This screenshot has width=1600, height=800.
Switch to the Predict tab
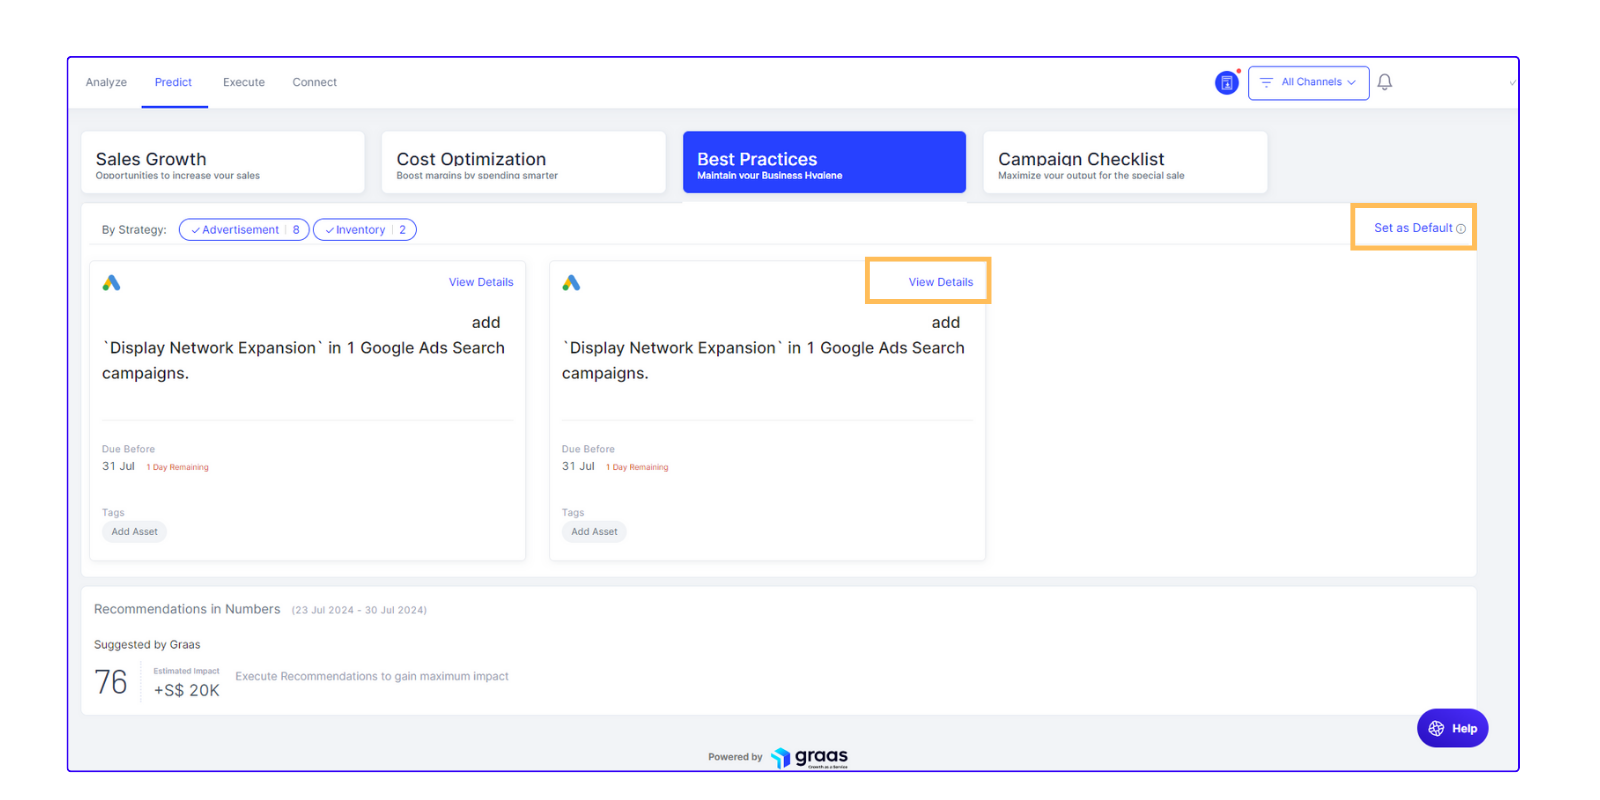(173, 83)
